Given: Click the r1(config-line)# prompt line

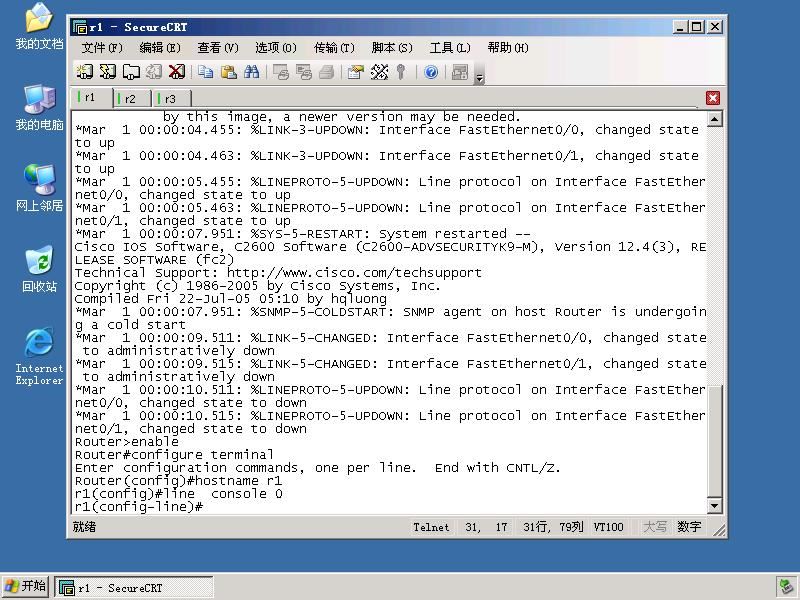Looking at the screenshot, I should [x=139, y=507].
